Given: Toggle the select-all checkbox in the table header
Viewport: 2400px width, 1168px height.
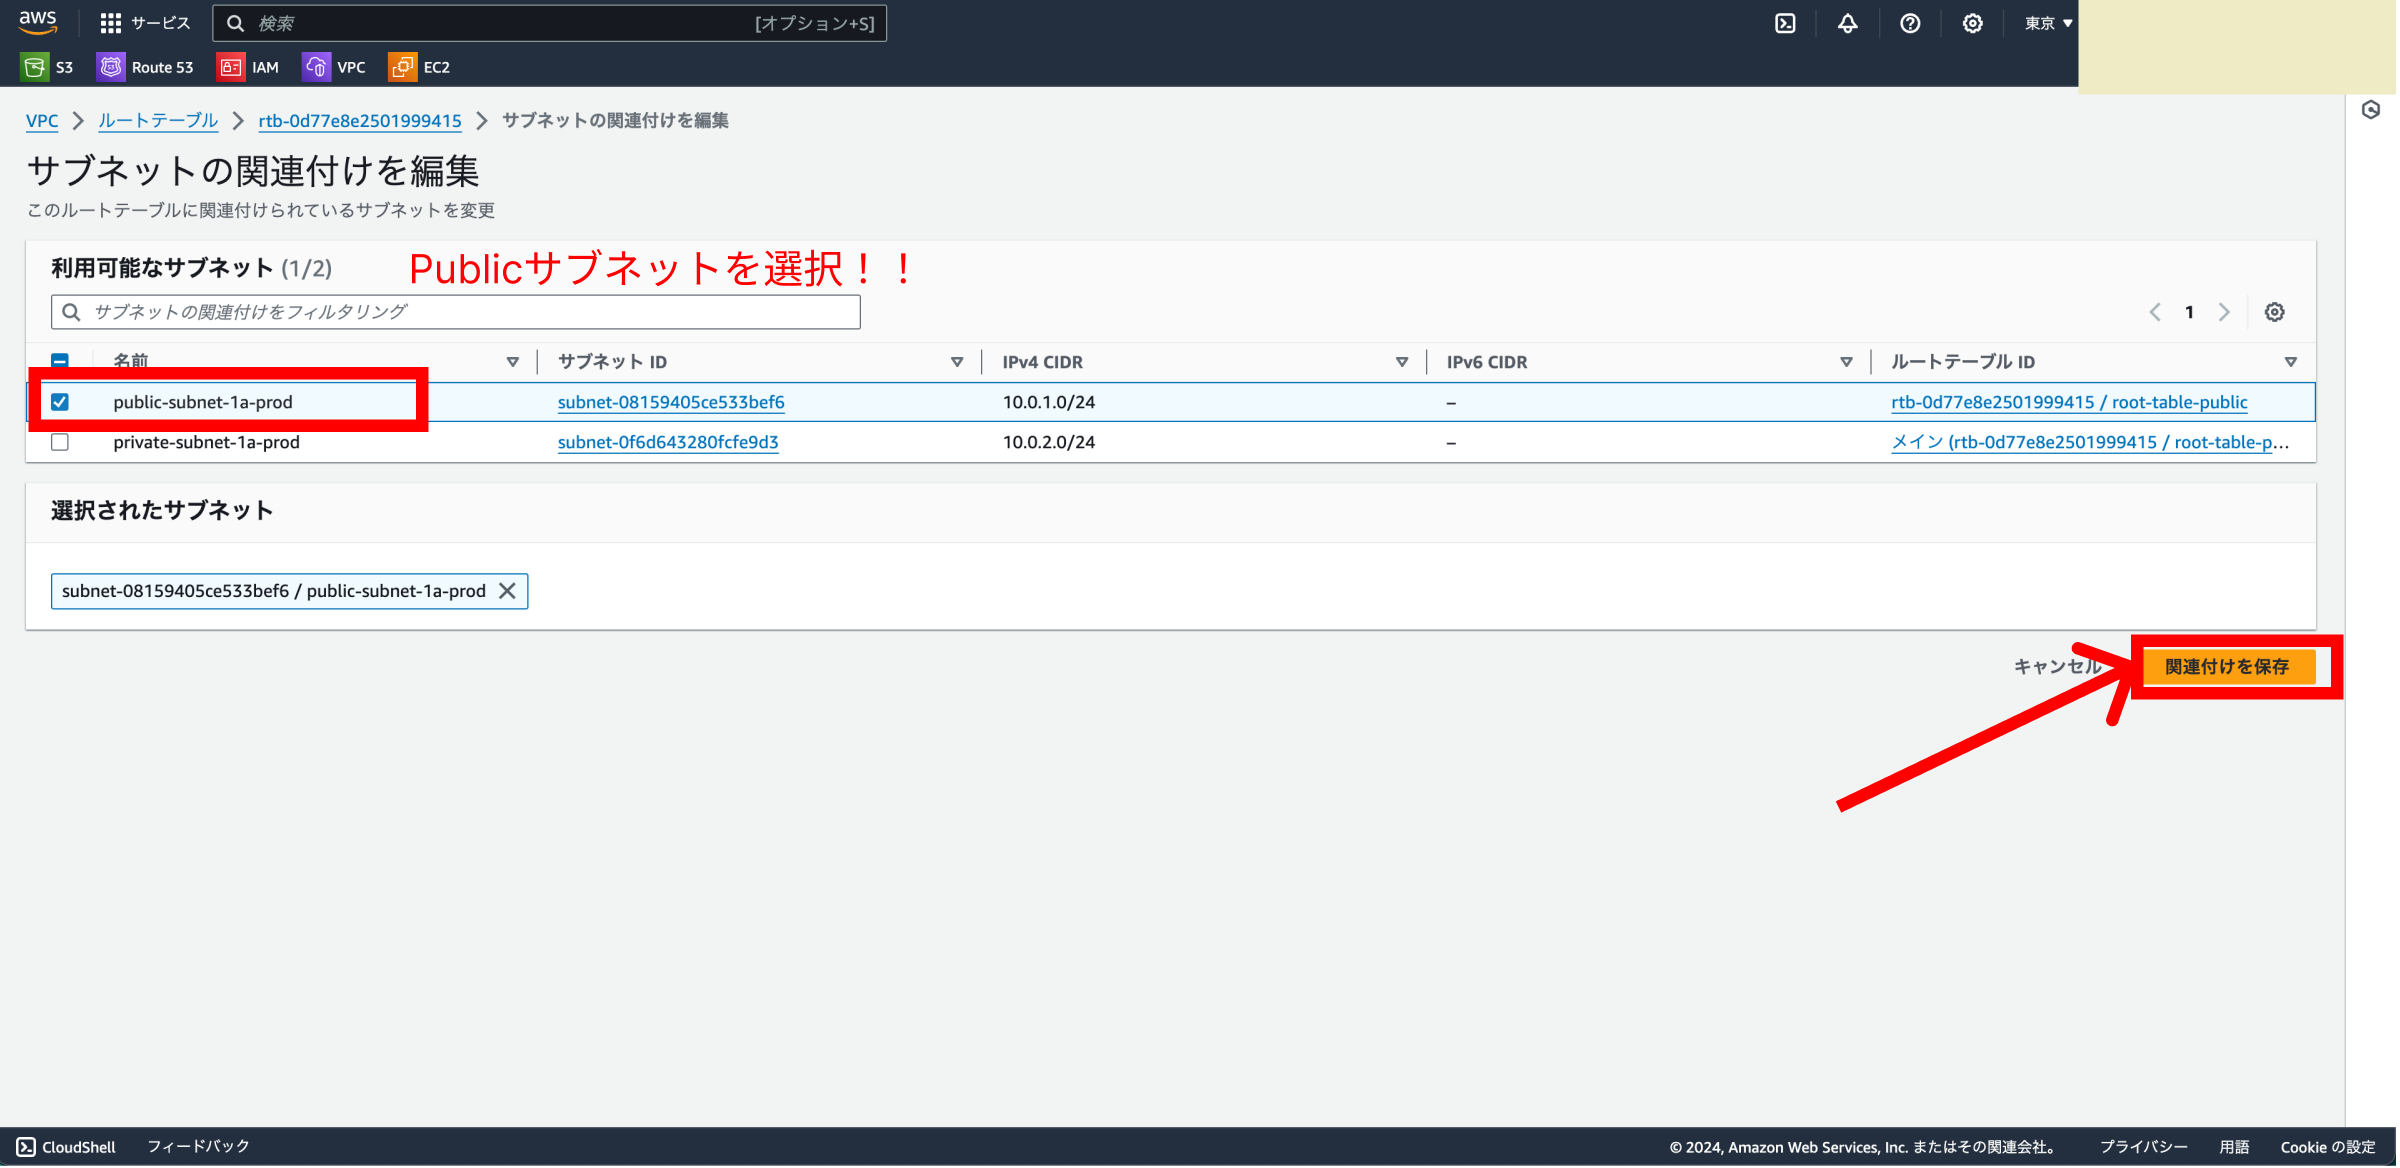Looking at the screenshot, I should 60,361.
